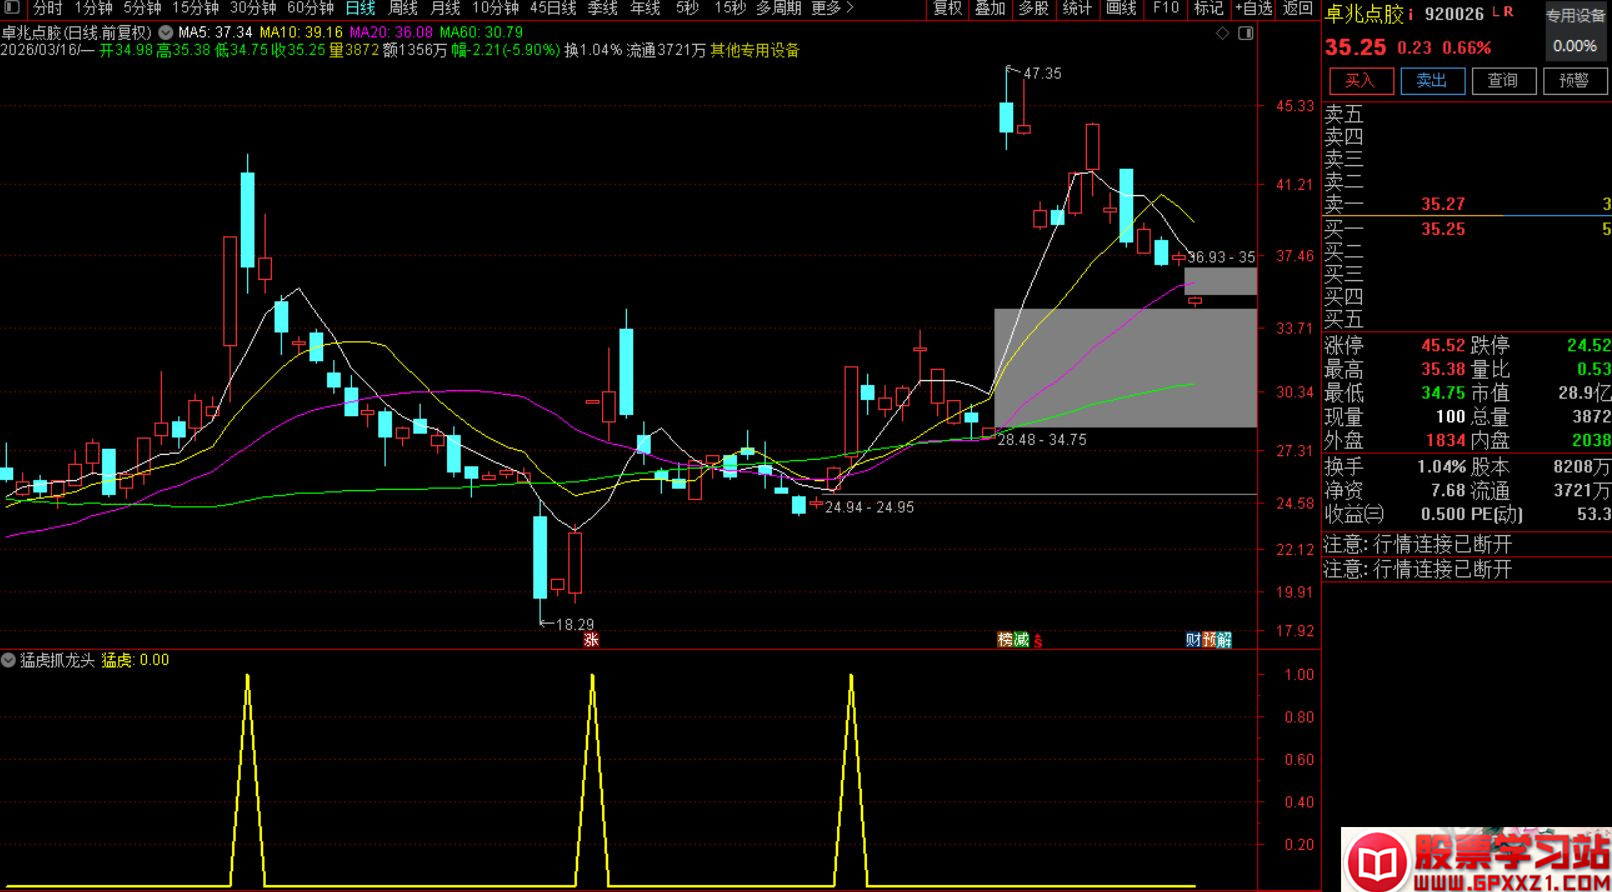The image size is (1612, 892).
Task: Select the 1分钟 period
Action: 93,8
